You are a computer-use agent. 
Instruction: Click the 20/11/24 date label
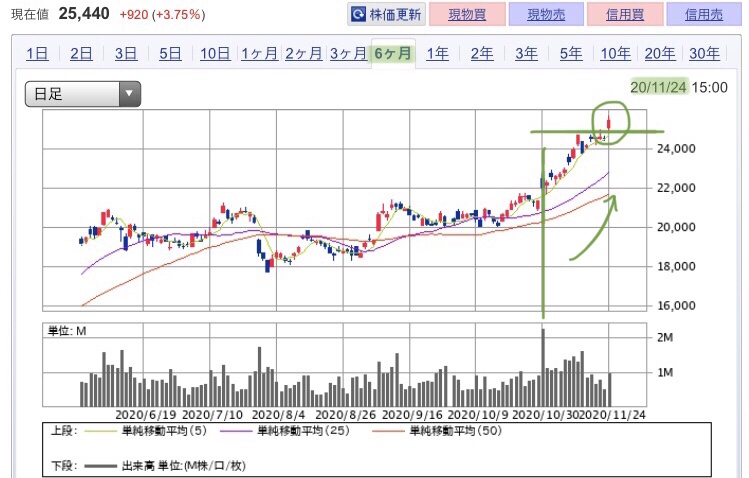click(658, 87)
